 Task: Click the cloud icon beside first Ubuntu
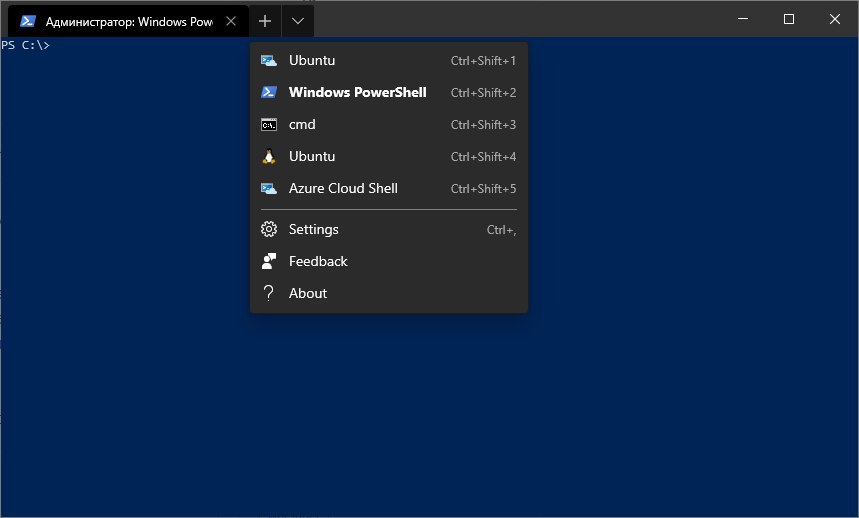[268, 61]
